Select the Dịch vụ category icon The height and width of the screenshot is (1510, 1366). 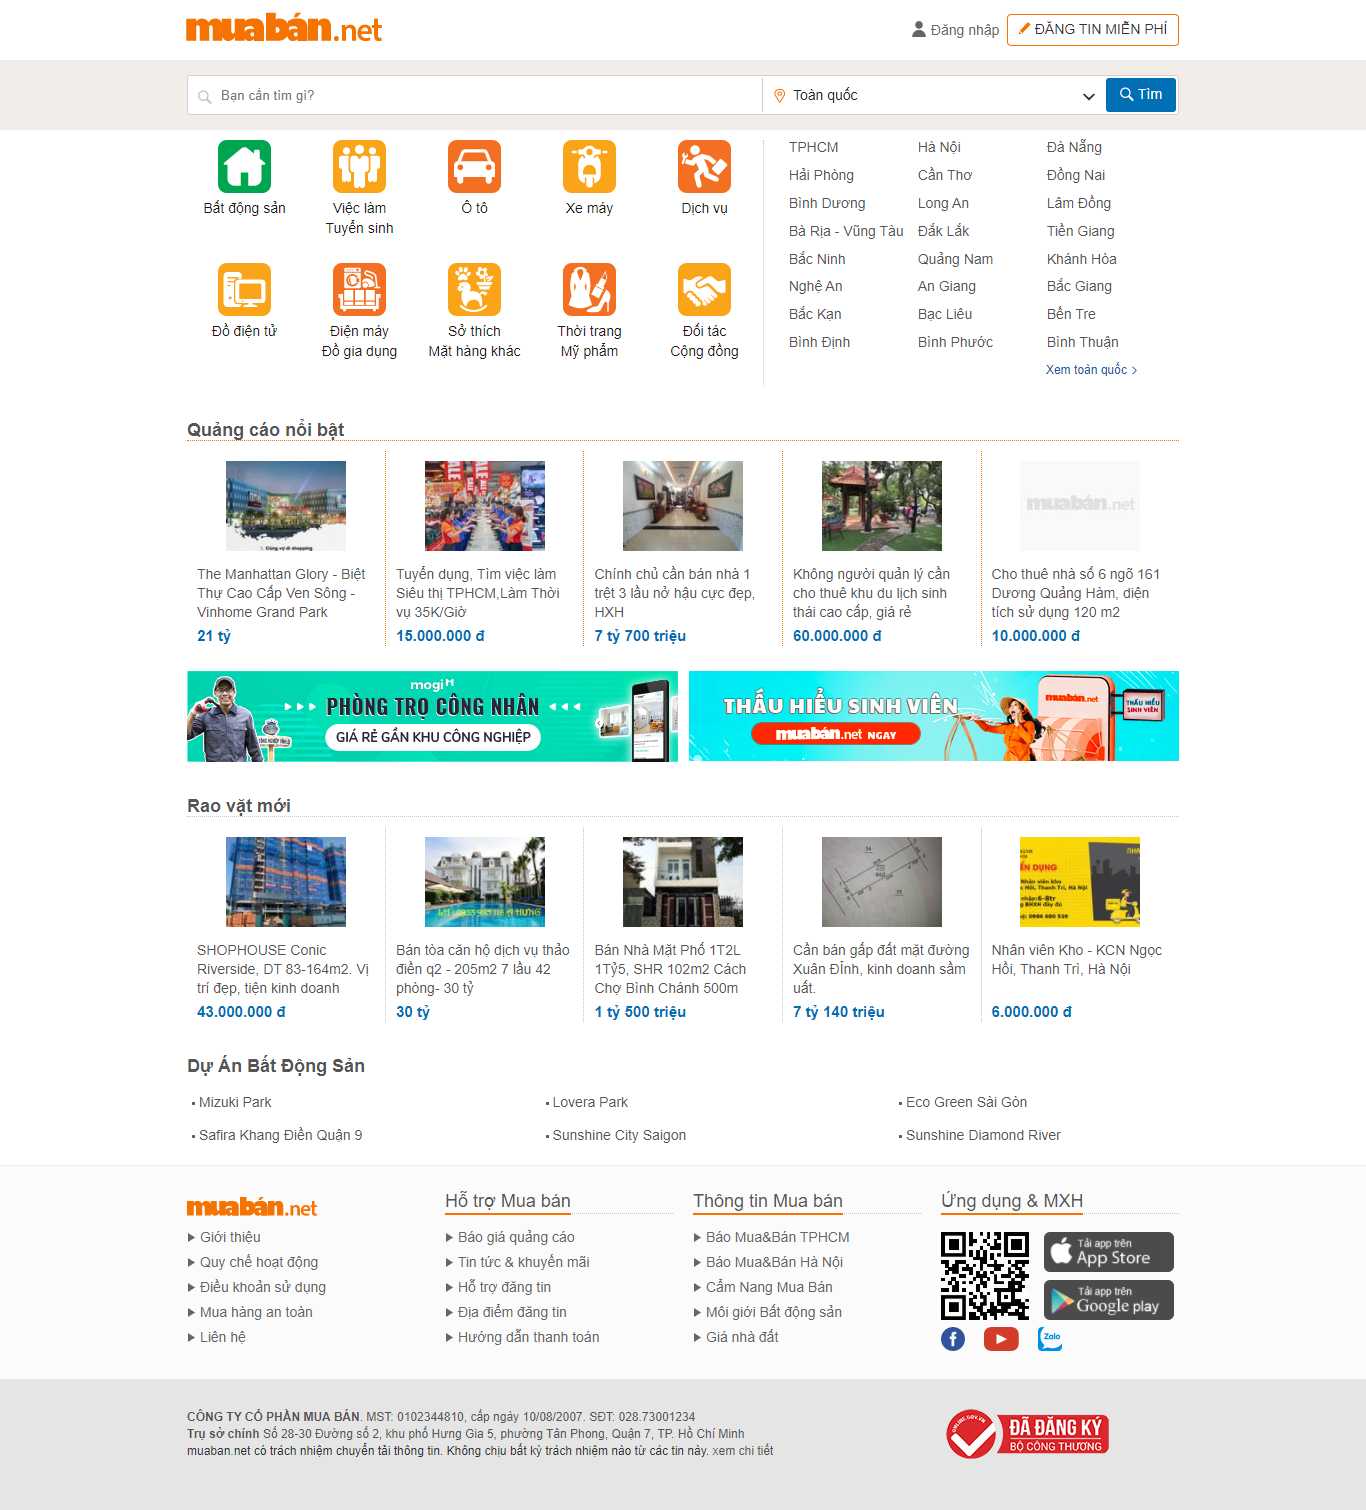(705, 168)
